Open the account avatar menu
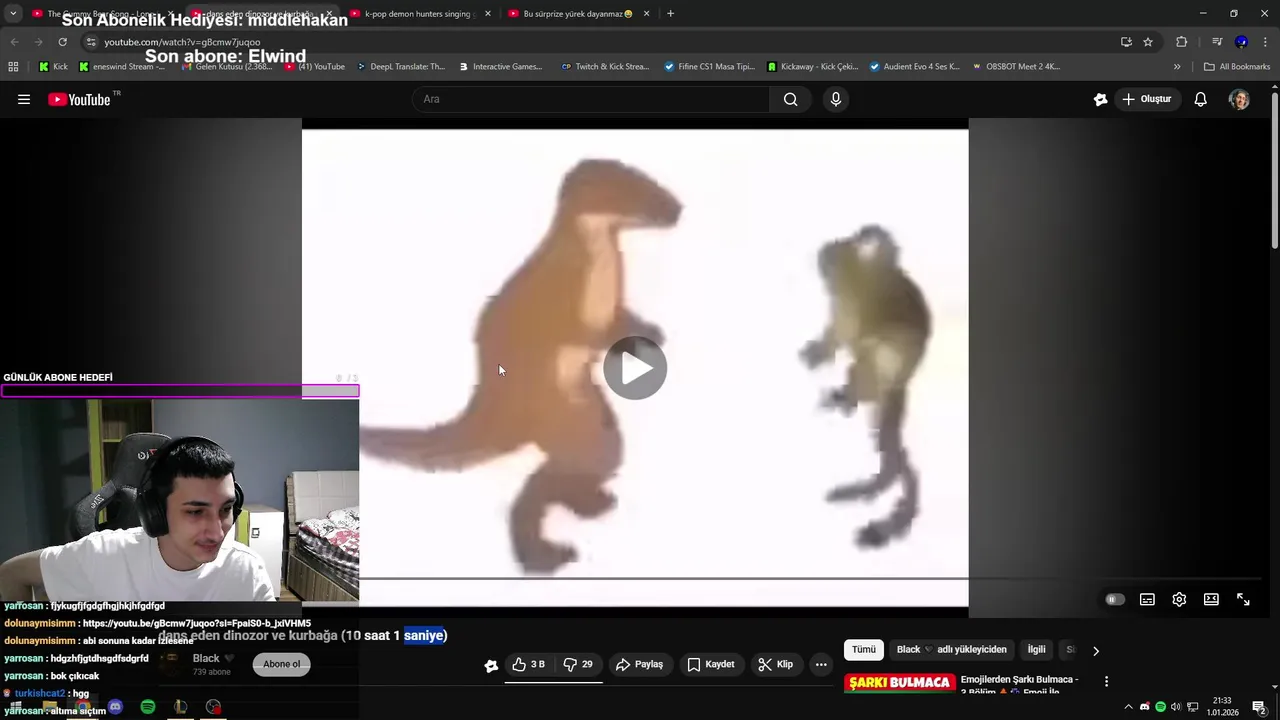The height and width of the screenshot is (720, 1280). tap(1239, 99)
